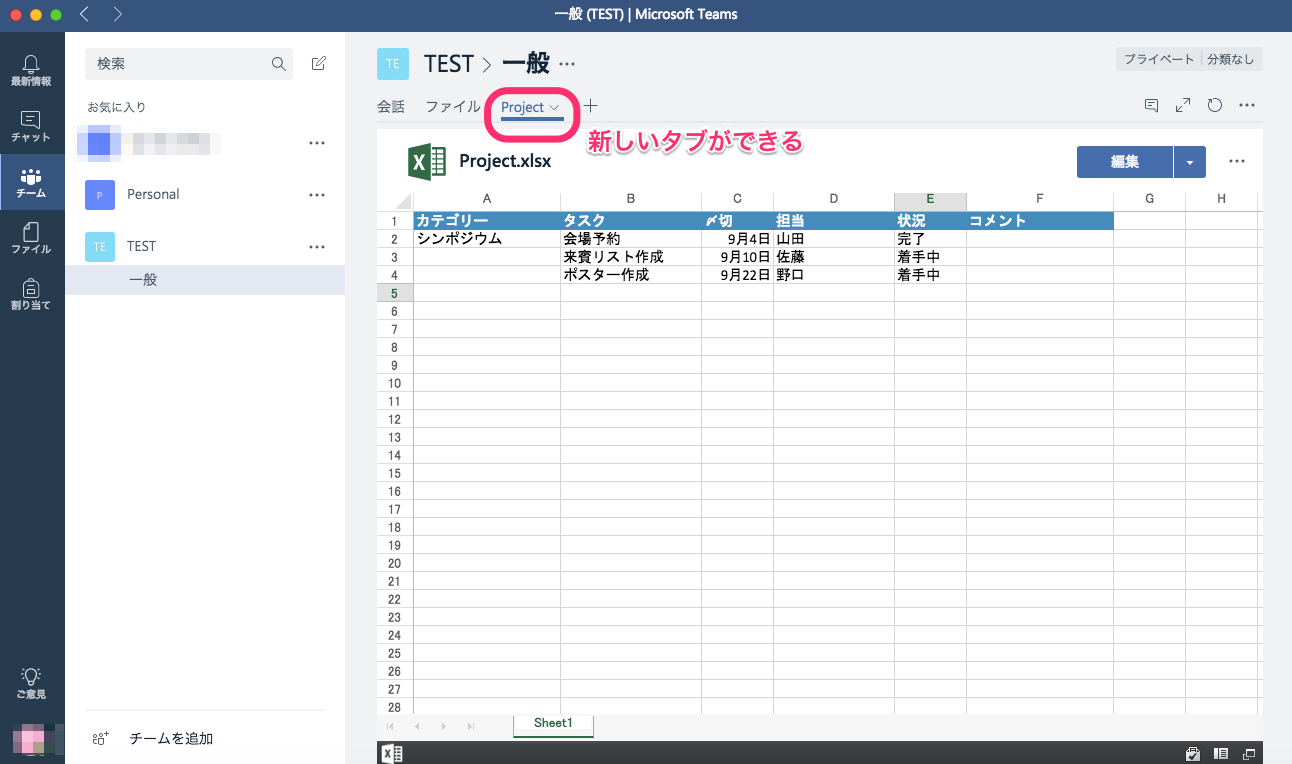
Task: Open more options beside the 編集 button
Action: click(1237, 161)
